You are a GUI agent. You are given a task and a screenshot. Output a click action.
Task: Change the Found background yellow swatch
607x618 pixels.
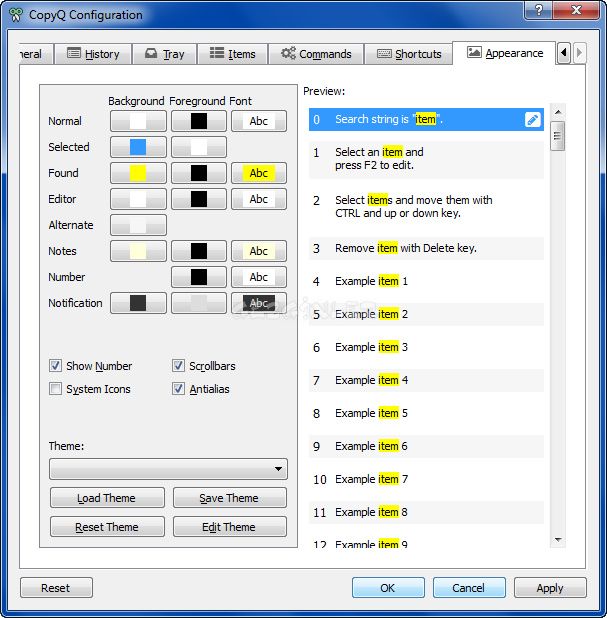(x=138, y=173)
